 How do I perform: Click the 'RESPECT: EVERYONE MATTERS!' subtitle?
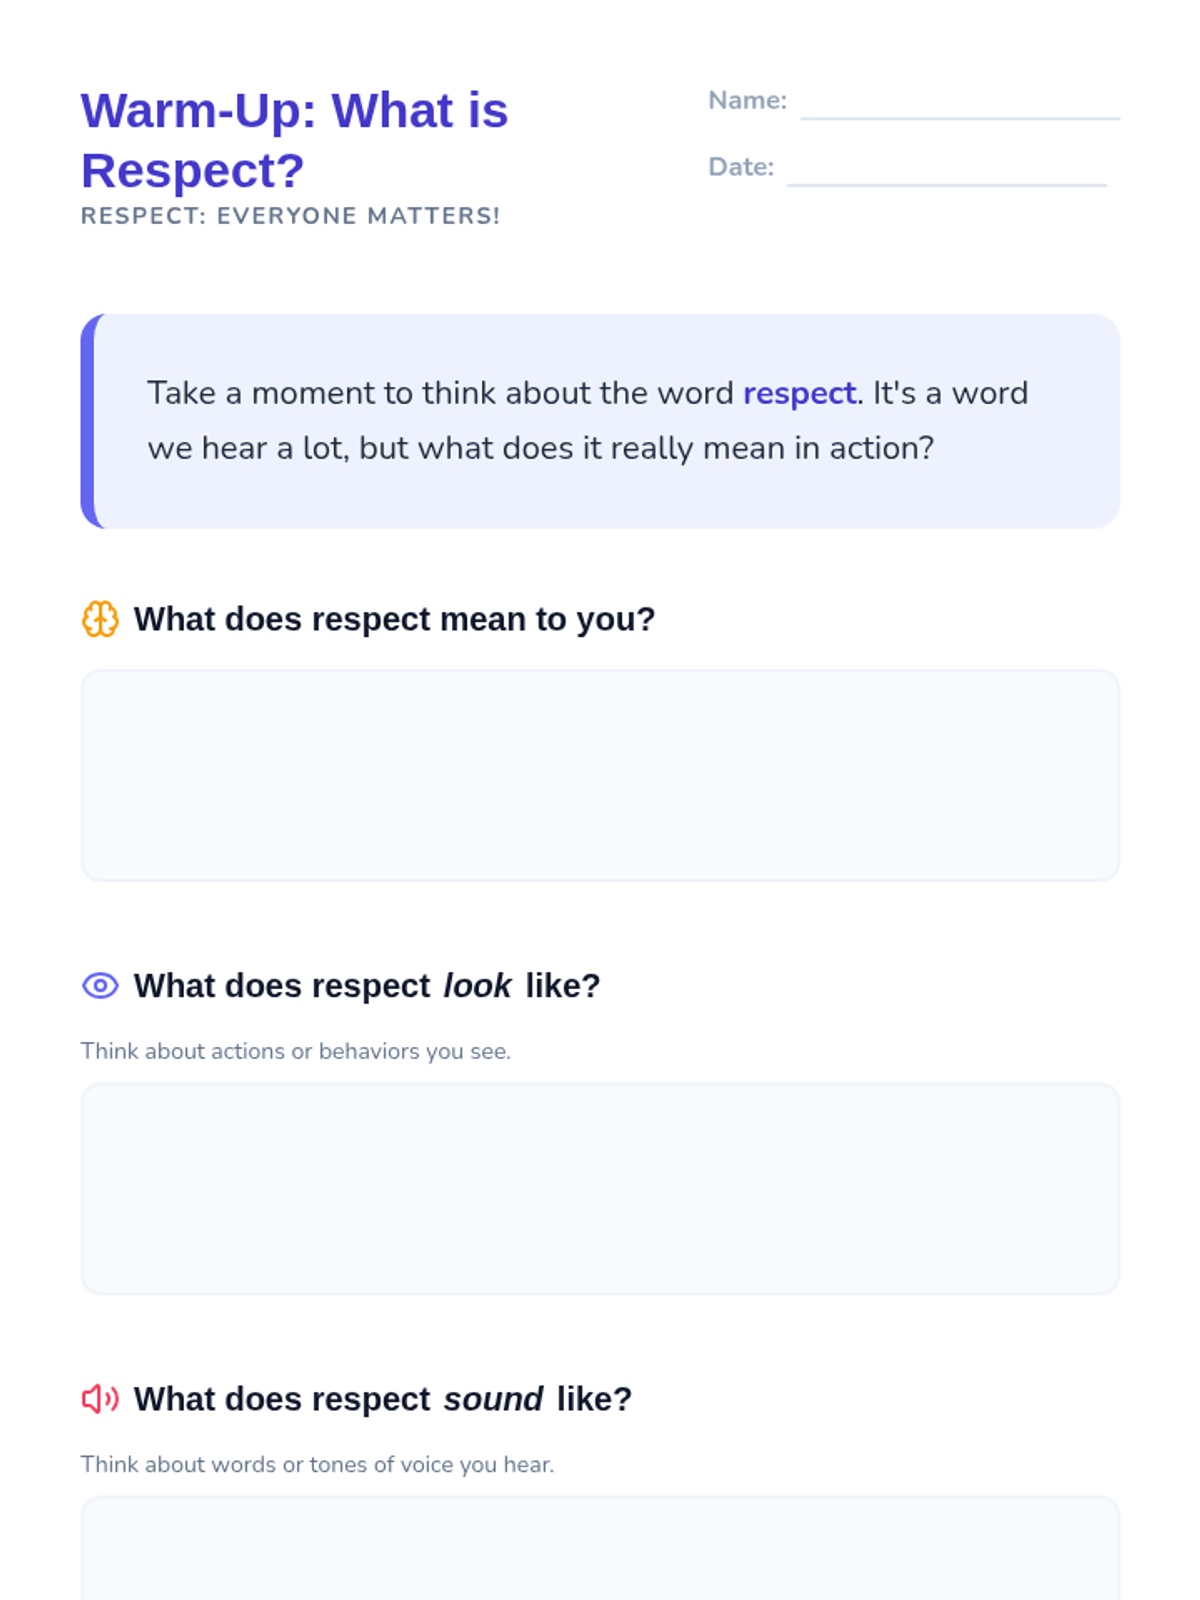pyautogui.click(x=290, y=216)
